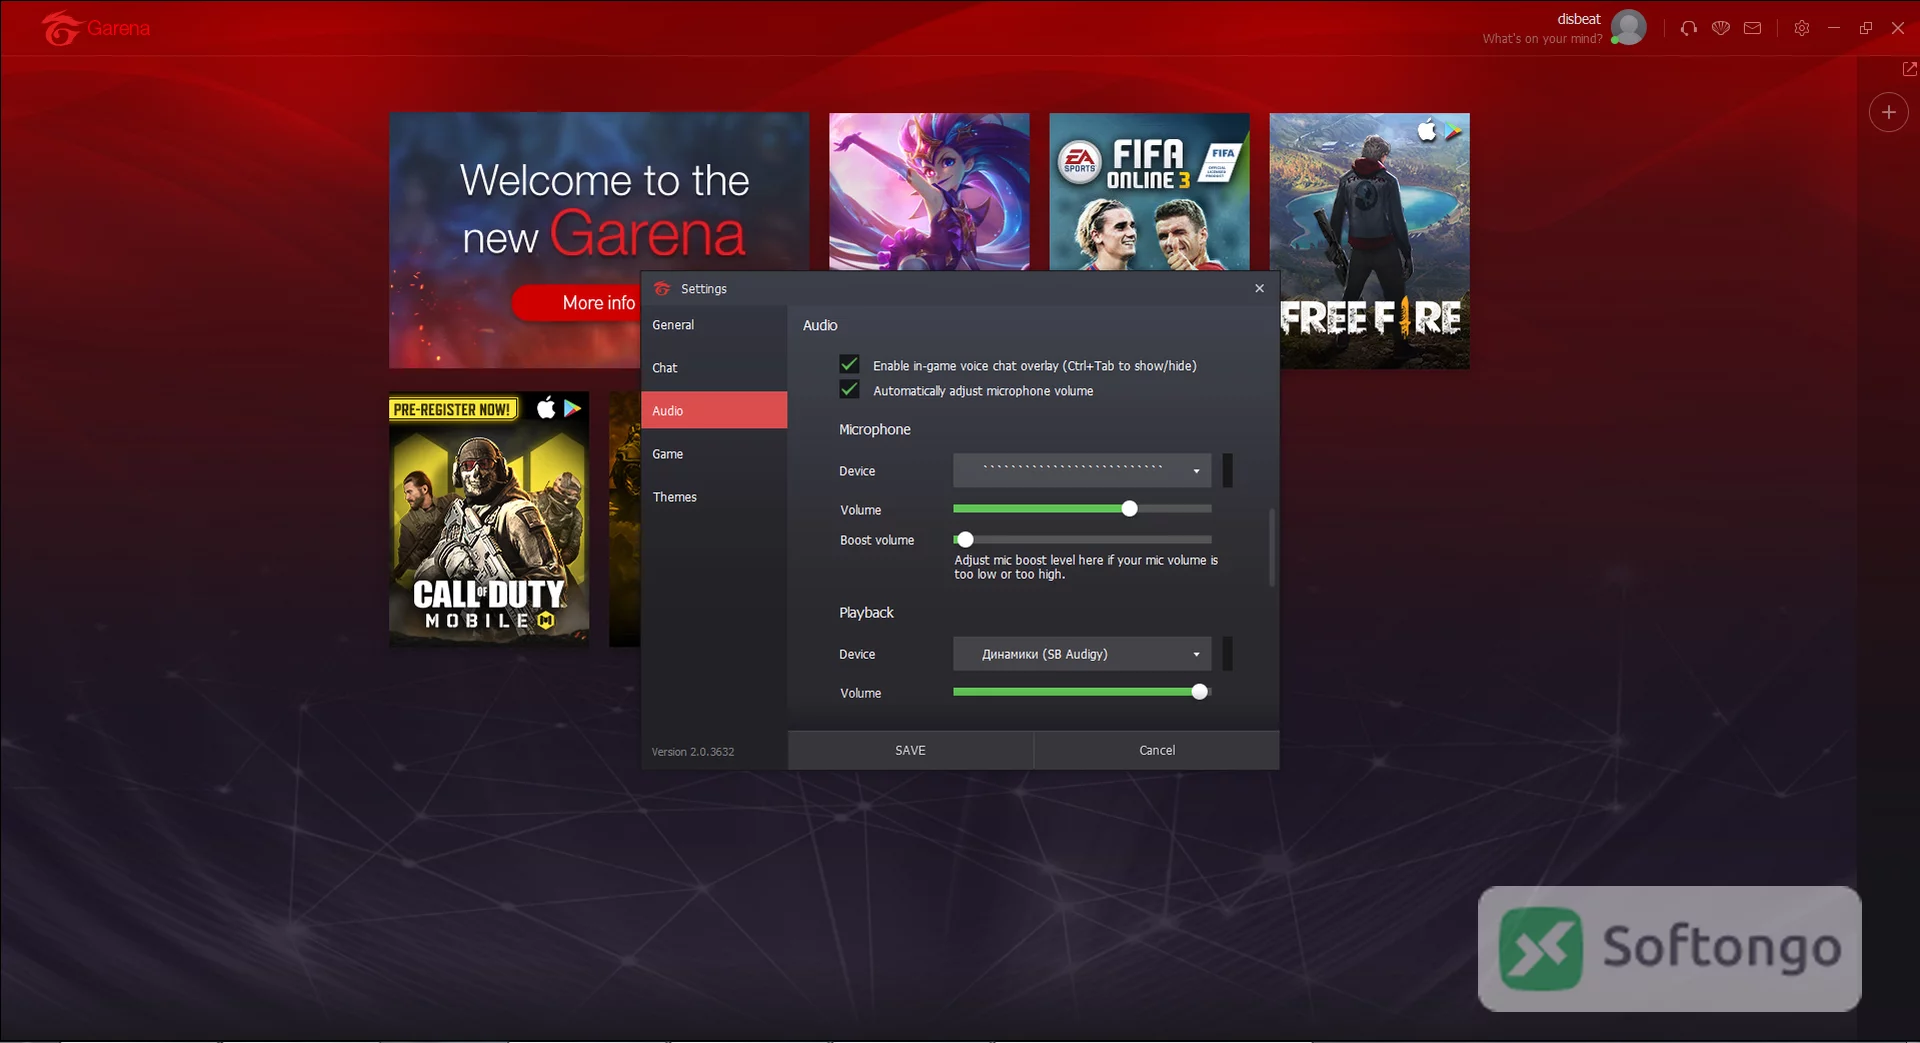Click the Microphone Volume slider track

pos(1082,509)
